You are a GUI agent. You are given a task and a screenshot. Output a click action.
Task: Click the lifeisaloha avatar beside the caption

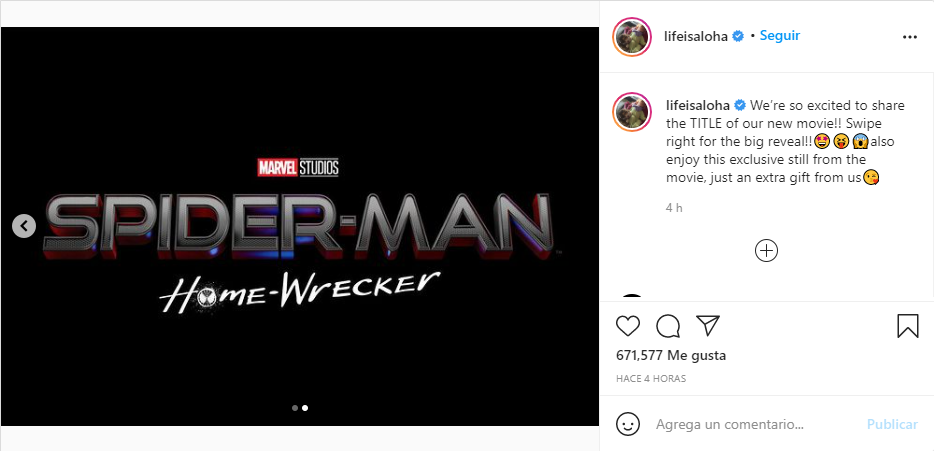point(634,112)
